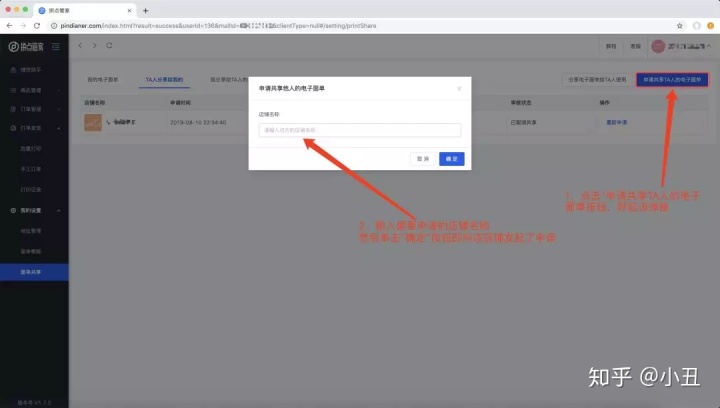Screen dimensions: 720x408
Task: Expand the 商品管理 sidebar menu
Action: point(34,90)
